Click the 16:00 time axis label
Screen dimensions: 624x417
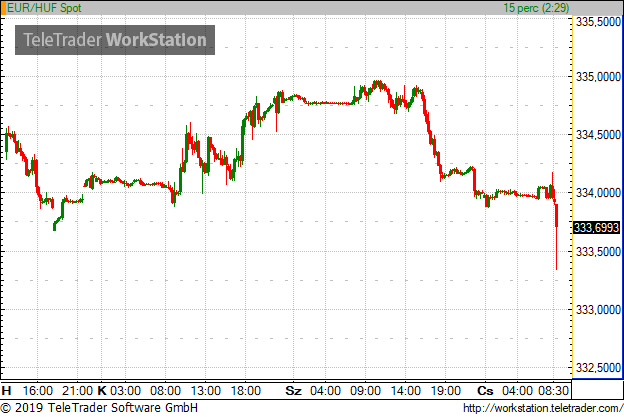pos(38,391)
